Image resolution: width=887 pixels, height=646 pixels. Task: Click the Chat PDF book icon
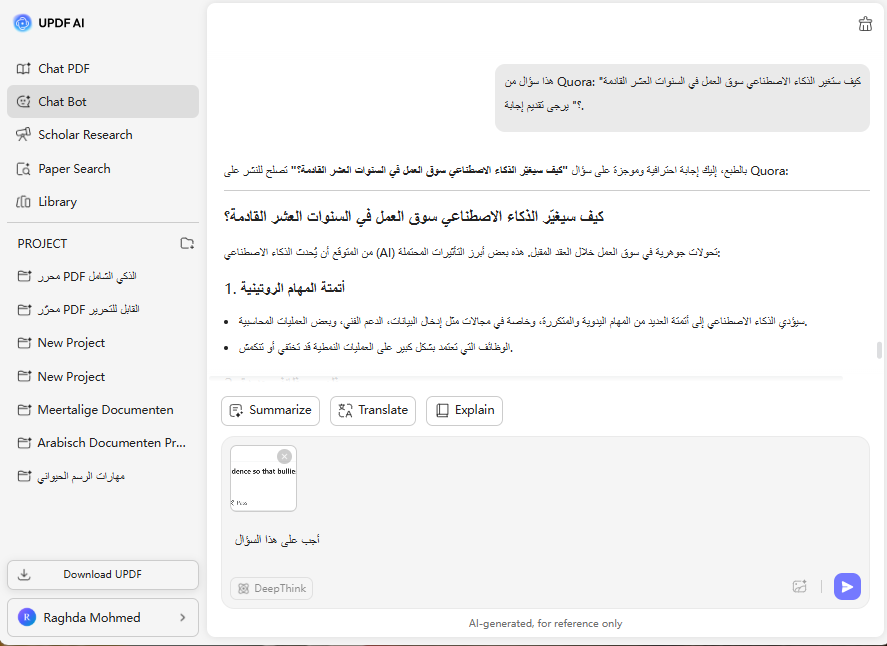click(23, 68)
